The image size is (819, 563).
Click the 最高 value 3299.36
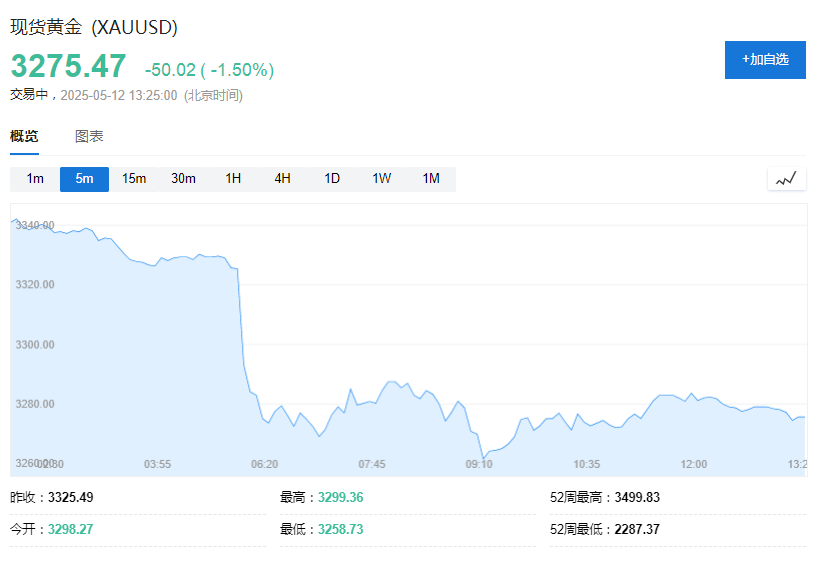pyautogui.click(x=340, y=497)
